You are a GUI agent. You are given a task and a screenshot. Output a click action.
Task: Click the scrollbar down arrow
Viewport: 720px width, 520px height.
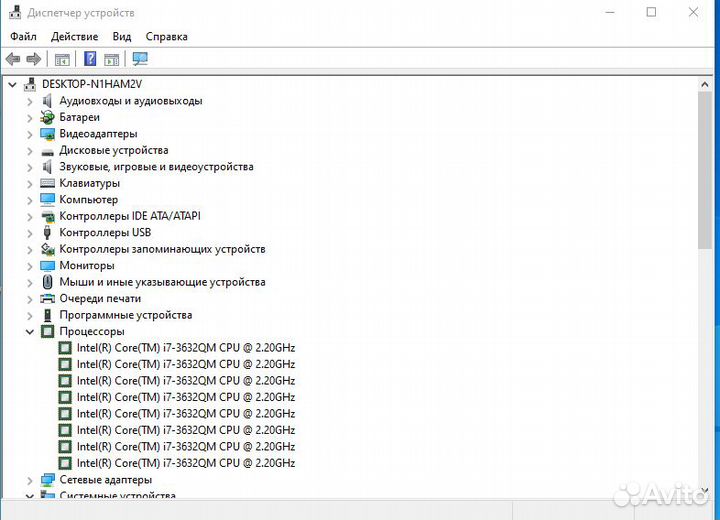(x=705, y=491)
